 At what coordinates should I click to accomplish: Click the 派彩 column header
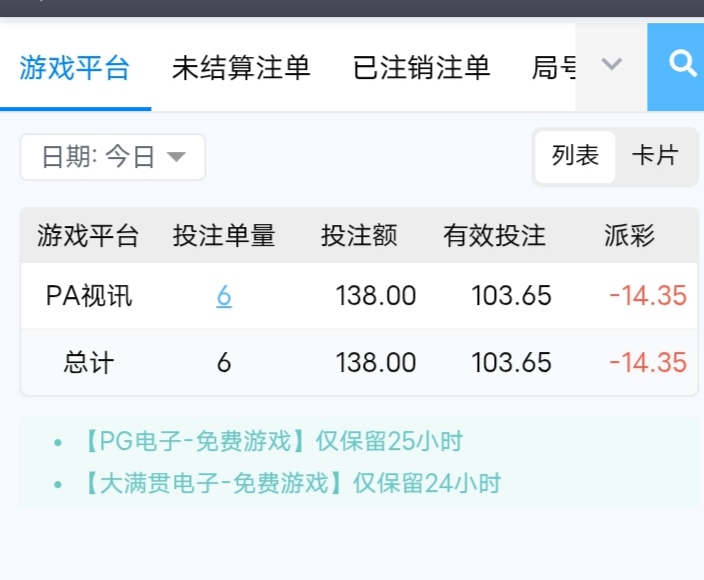[x=630, y=236]
